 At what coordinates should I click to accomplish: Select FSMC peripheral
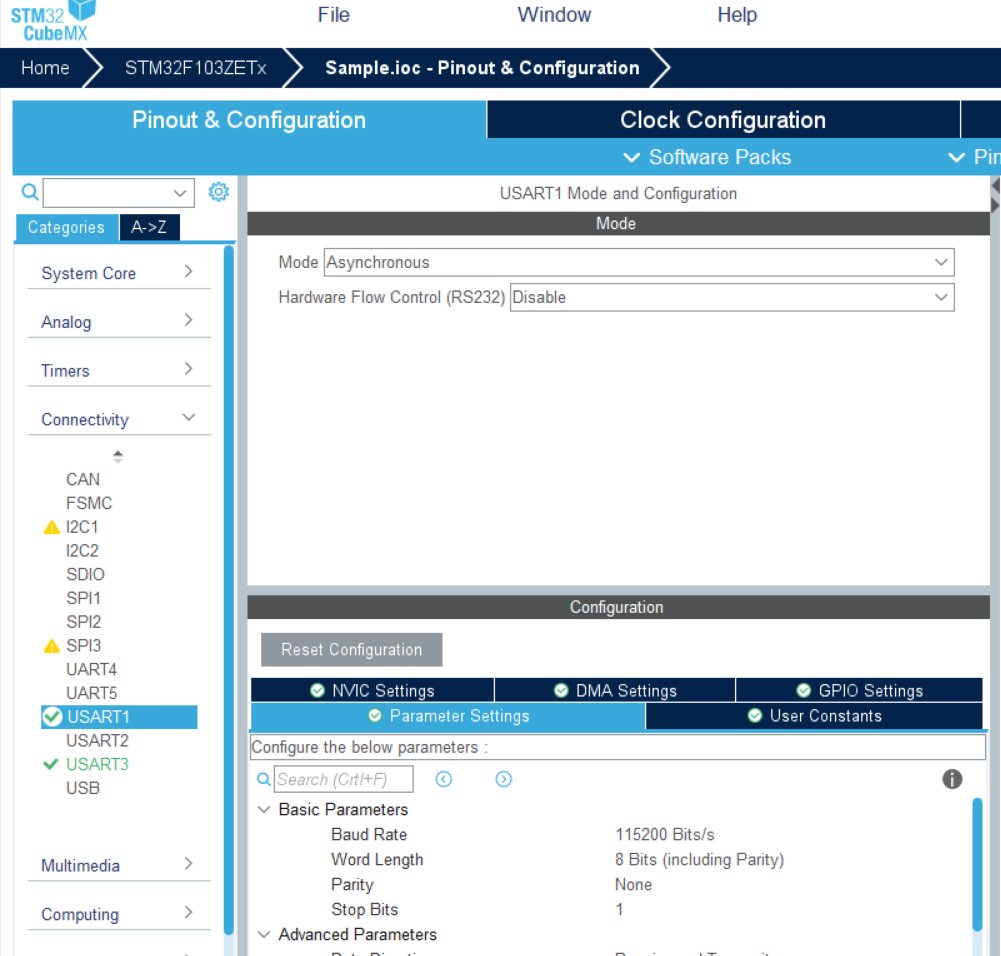coord(89,504)
